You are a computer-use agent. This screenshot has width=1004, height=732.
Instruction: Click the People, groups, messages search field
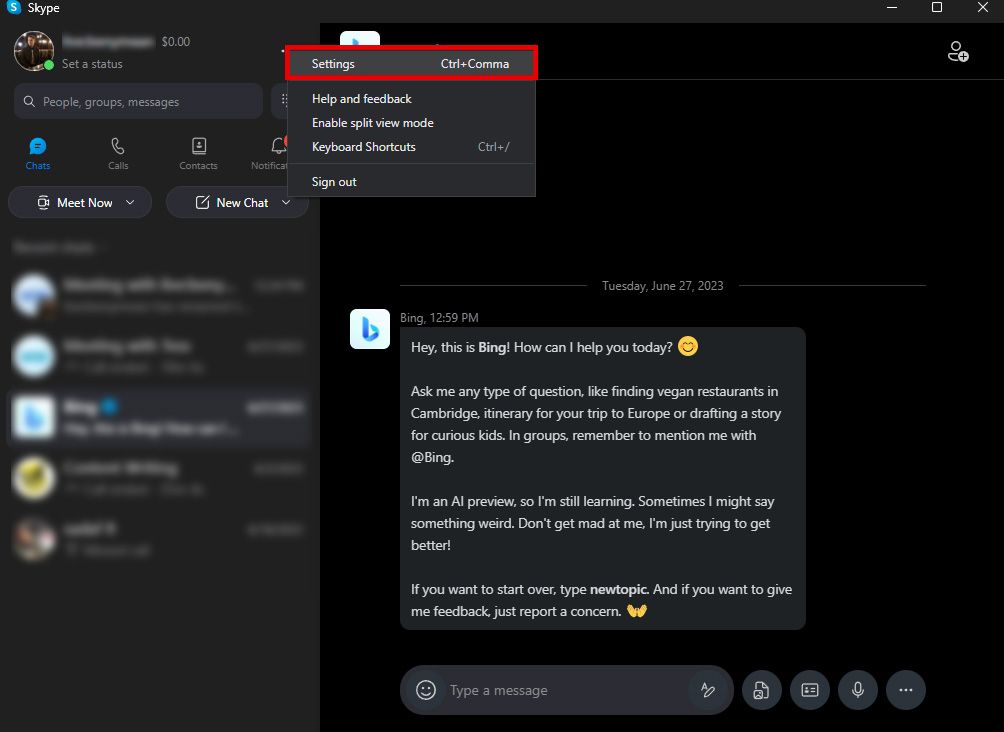(x=138, y=100)
